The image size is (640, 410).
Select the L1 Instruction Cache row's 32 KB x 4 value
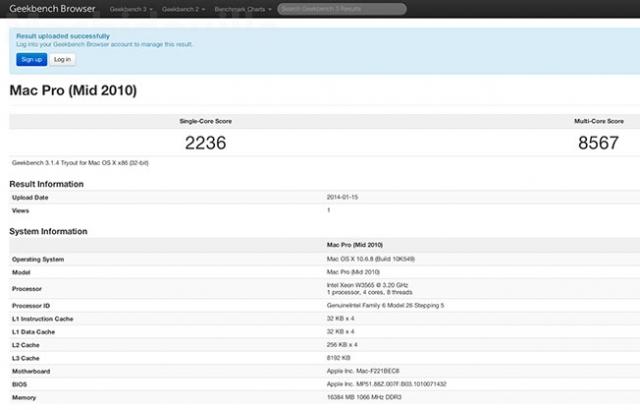pyautogui.click(x=340, y=319)
